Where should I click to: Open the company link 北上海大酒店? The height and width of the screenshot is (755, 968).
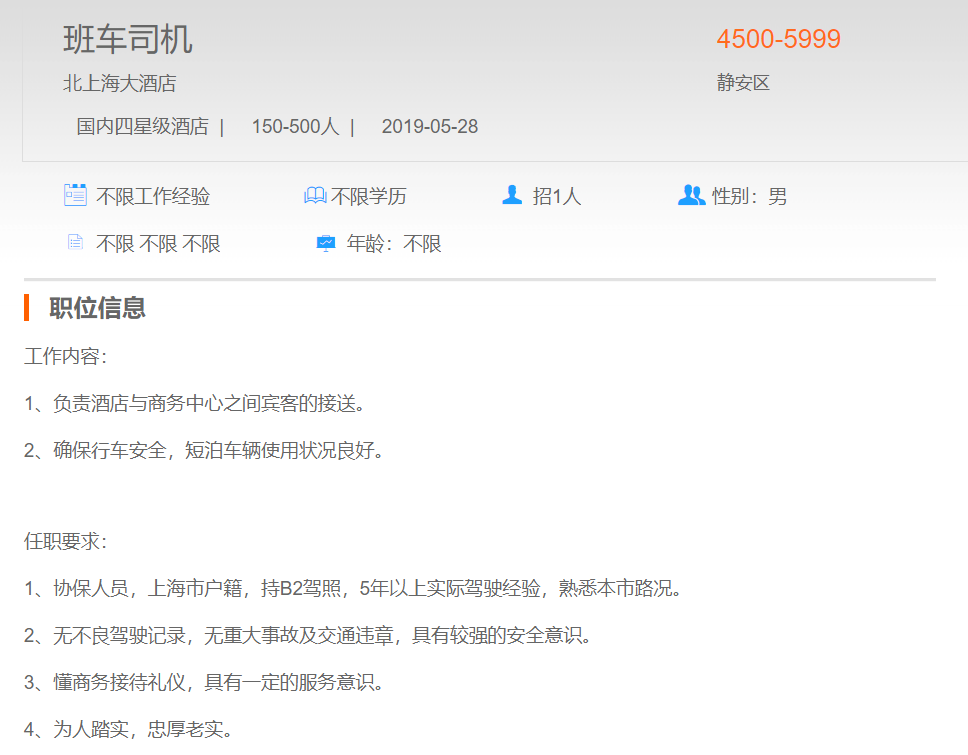[x=120, y=84]
